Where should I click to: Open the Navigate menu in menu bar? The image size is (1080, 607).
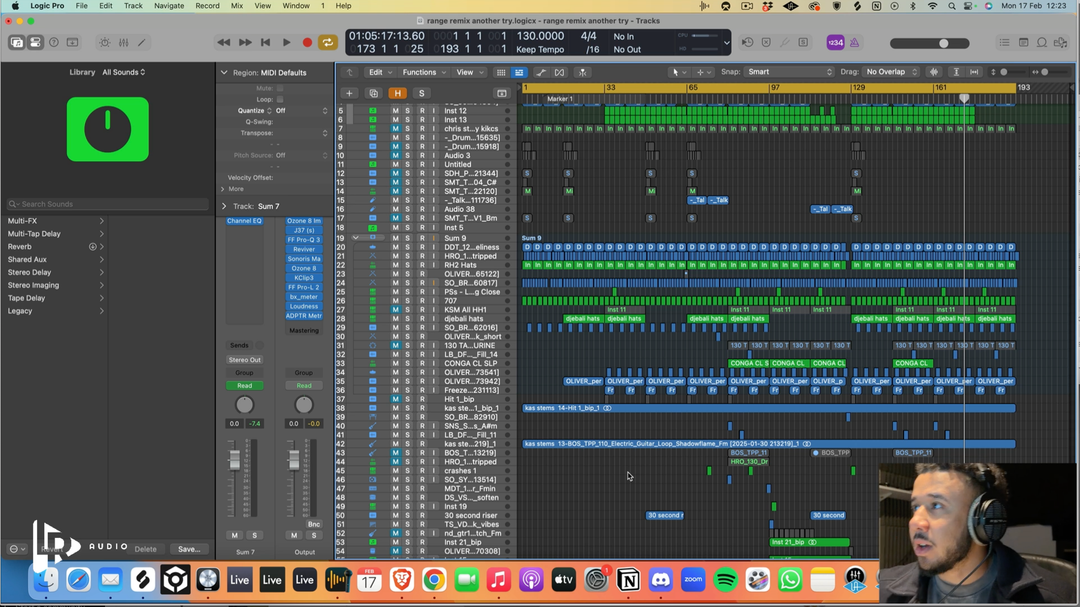pos(168,6)
